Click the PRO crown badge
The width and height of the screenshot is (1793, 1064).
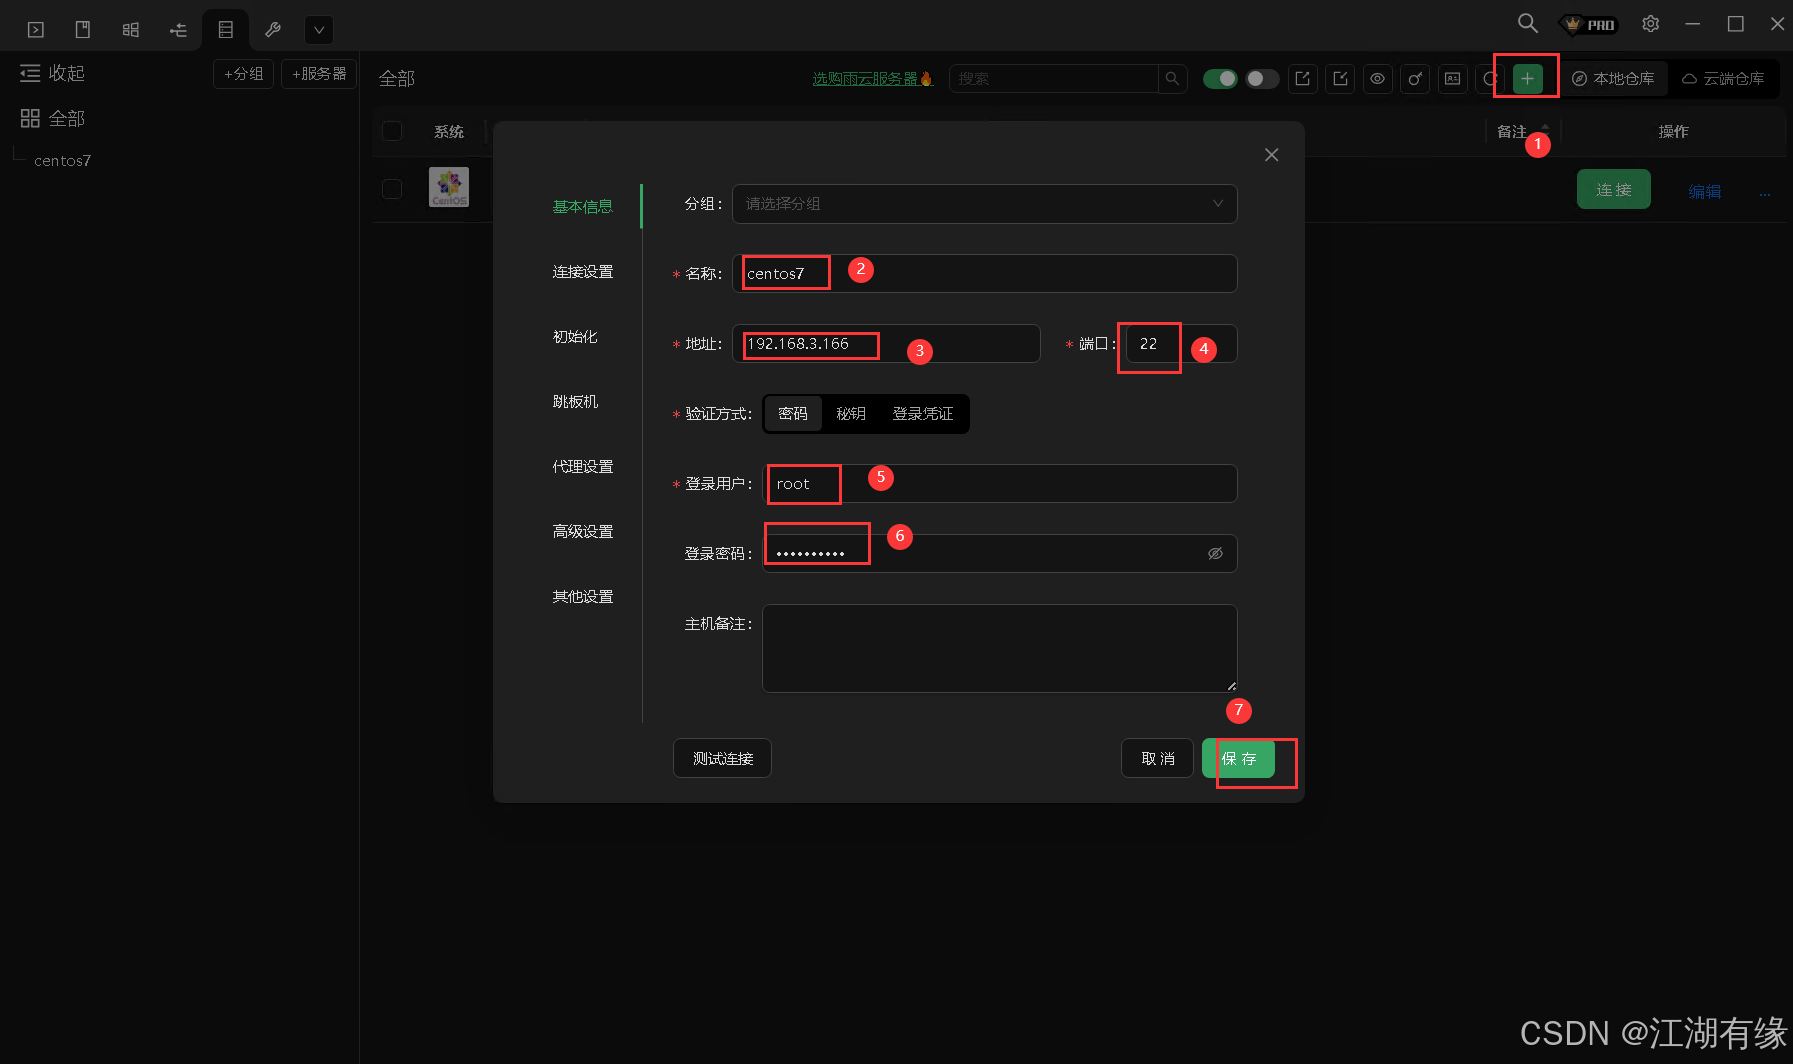click(1589, 24)
